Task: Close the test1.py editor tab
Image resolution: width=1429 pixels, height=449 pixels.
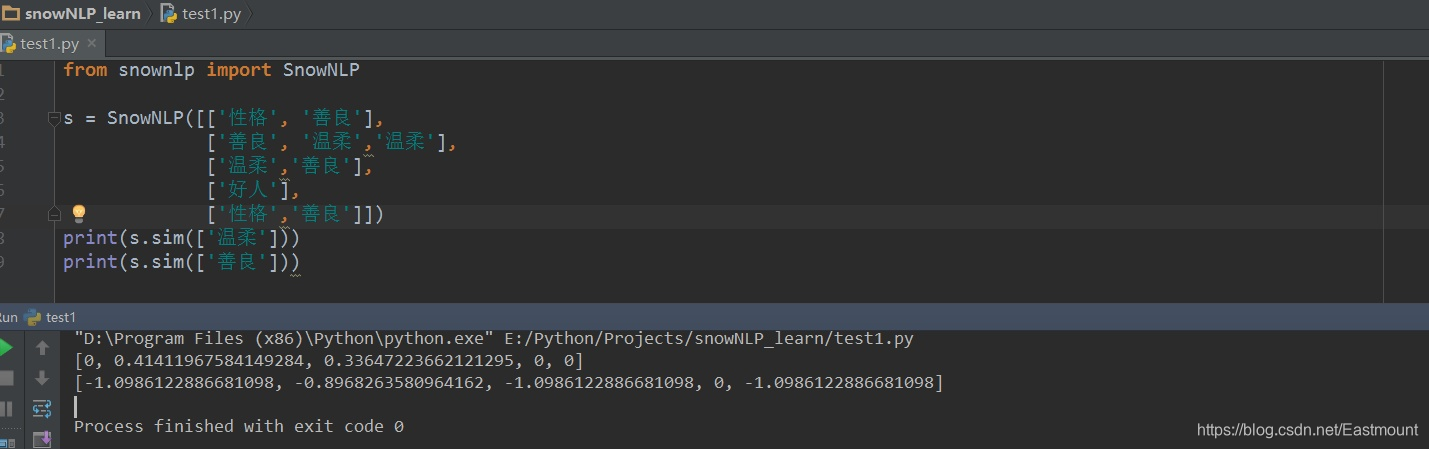Action: [91, 44]
